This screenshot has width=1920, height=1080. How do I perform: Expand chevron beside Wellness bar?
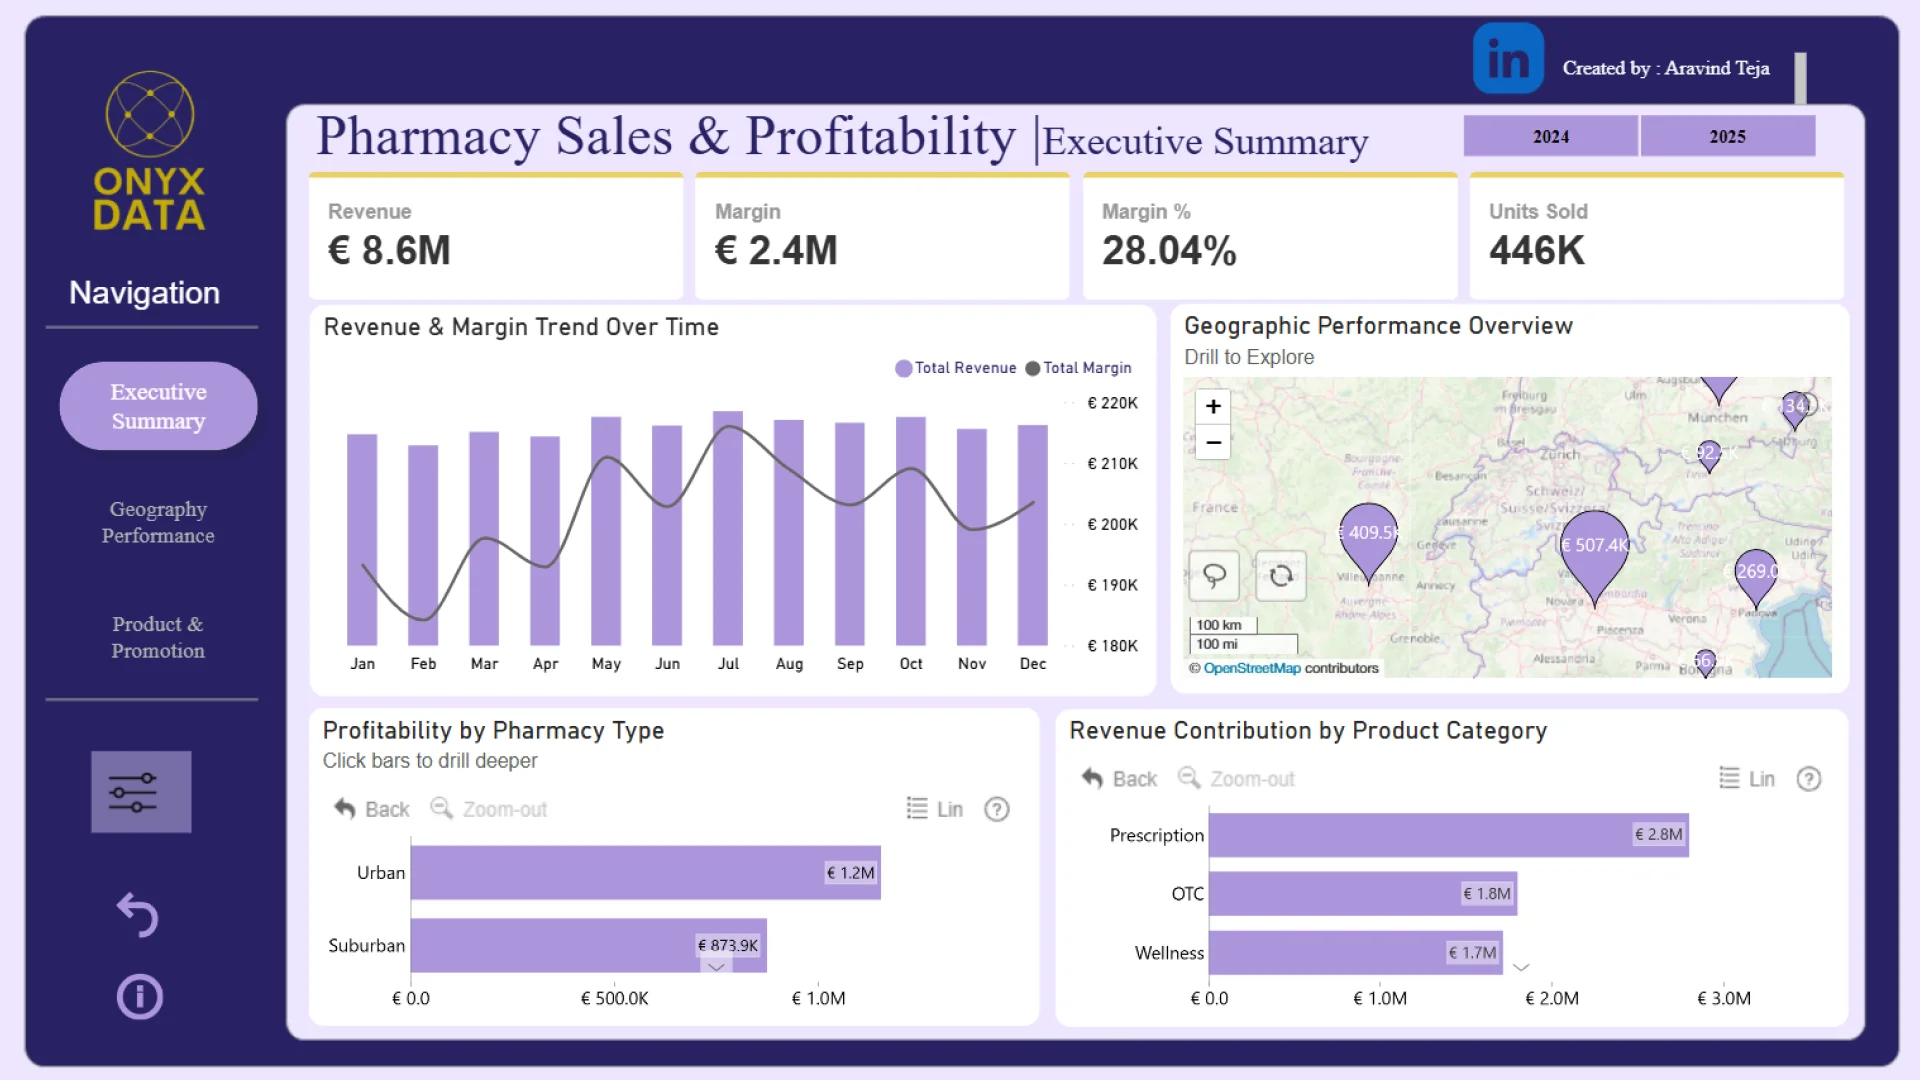click(1521, 967)
